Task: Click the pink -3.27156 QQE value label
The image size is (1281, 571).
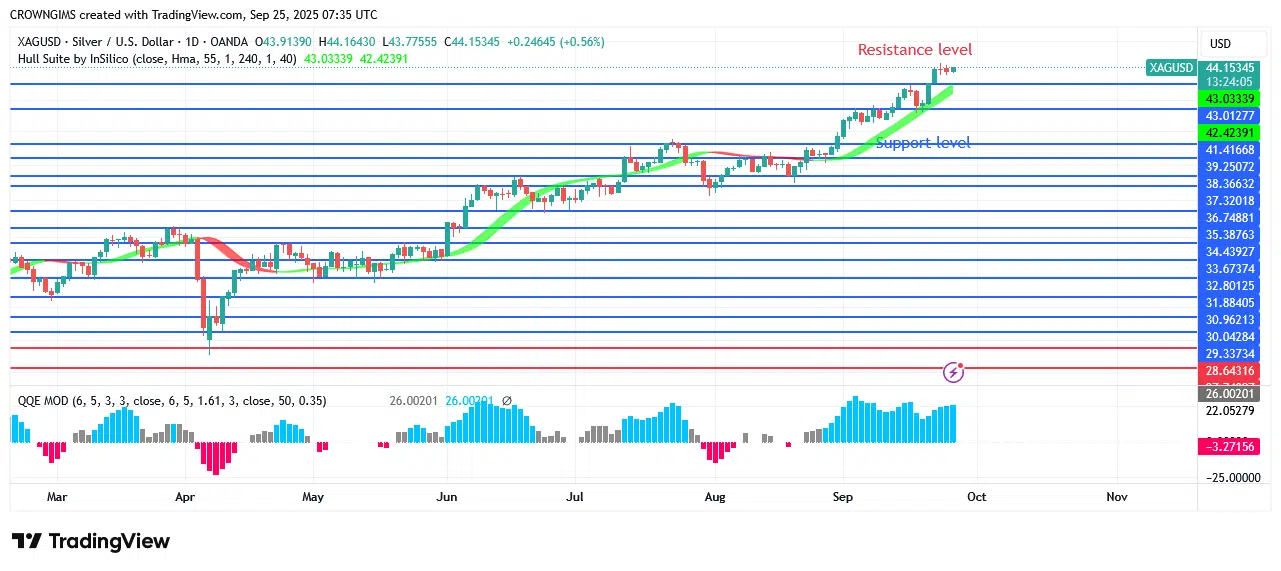Action: coord(1238,447)
